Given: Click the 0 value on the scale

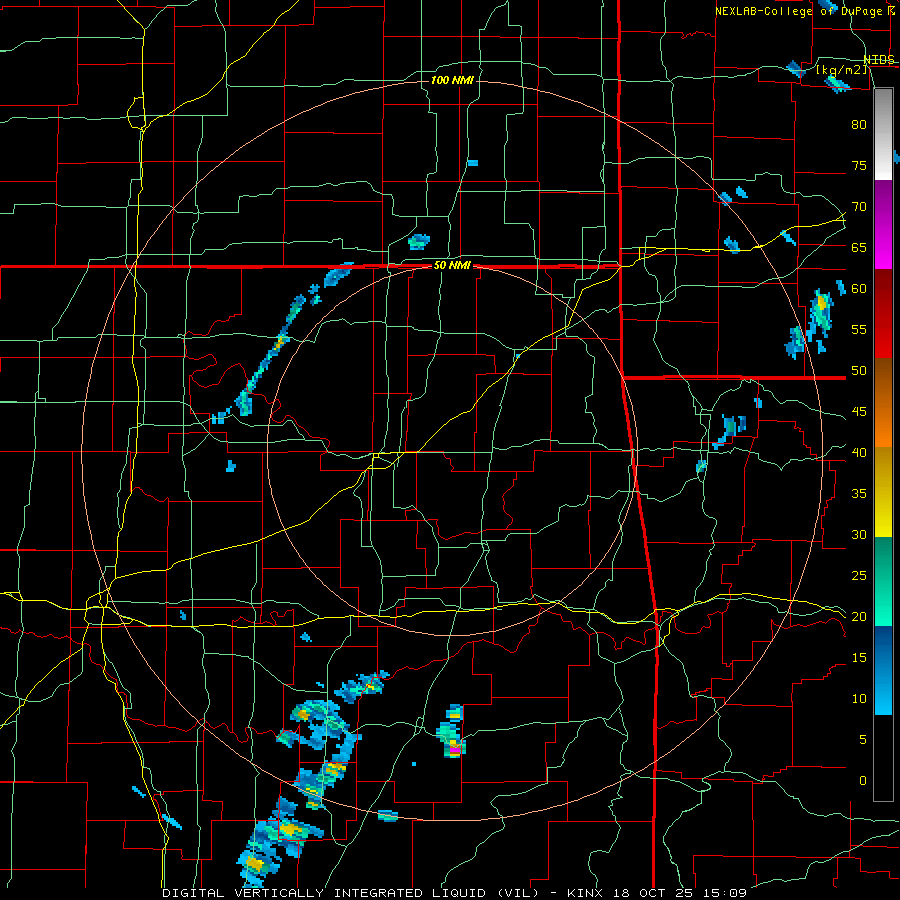Looking at the screenshot, I should (x=862, y=781).
